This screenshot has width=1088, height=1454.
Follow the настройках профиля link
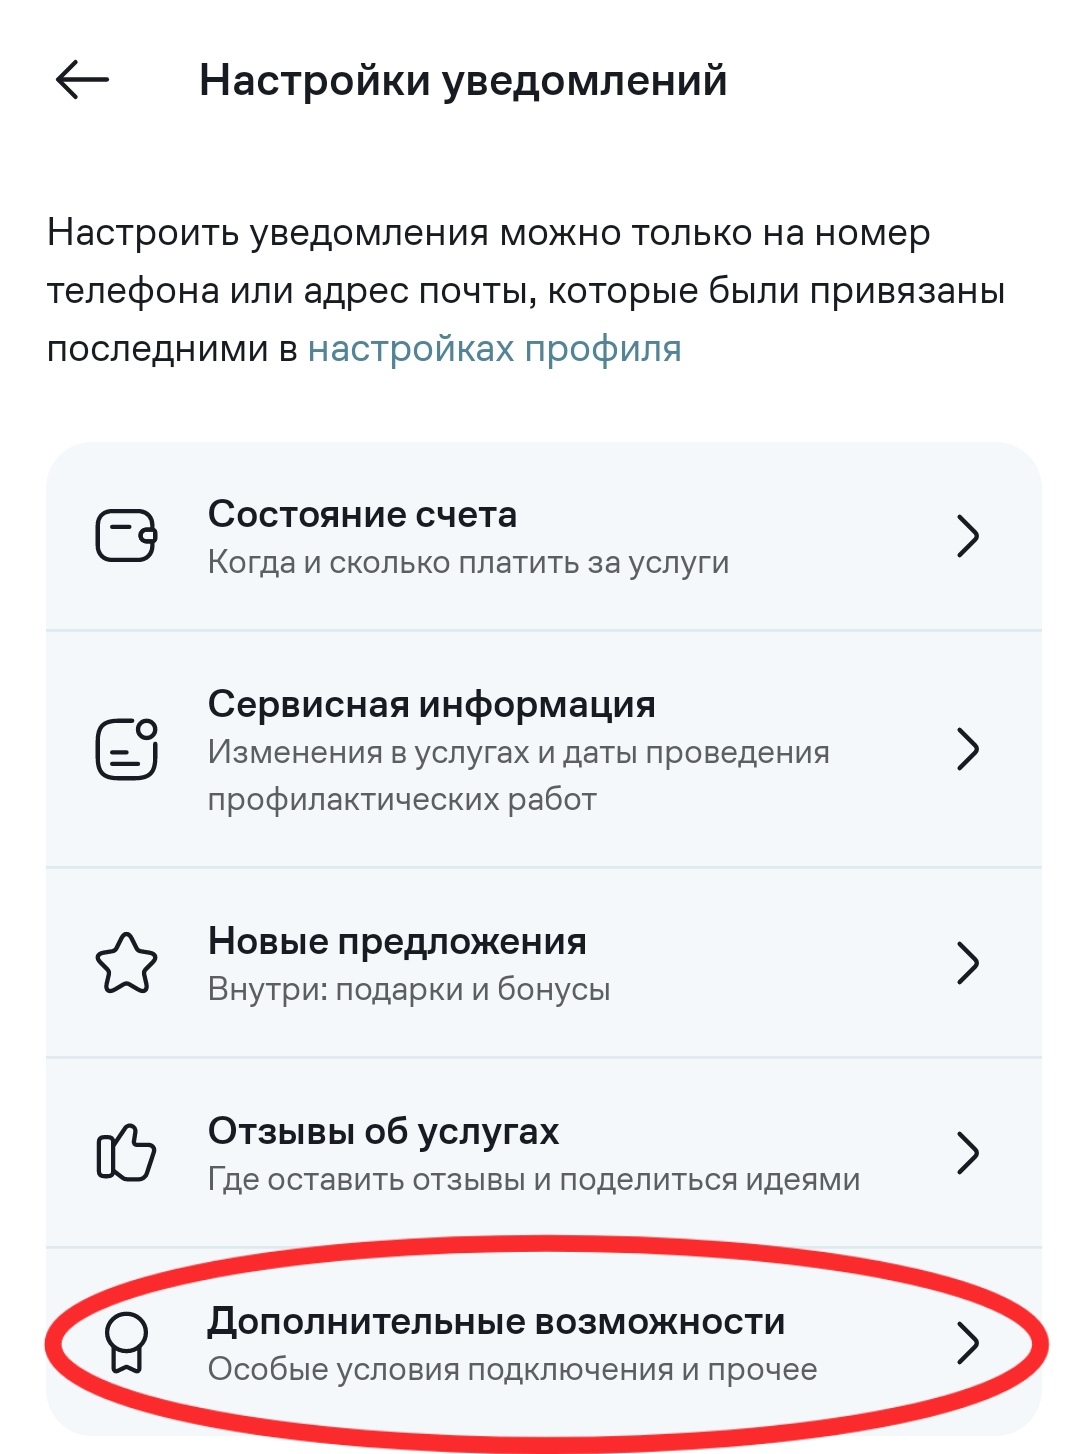494,349
